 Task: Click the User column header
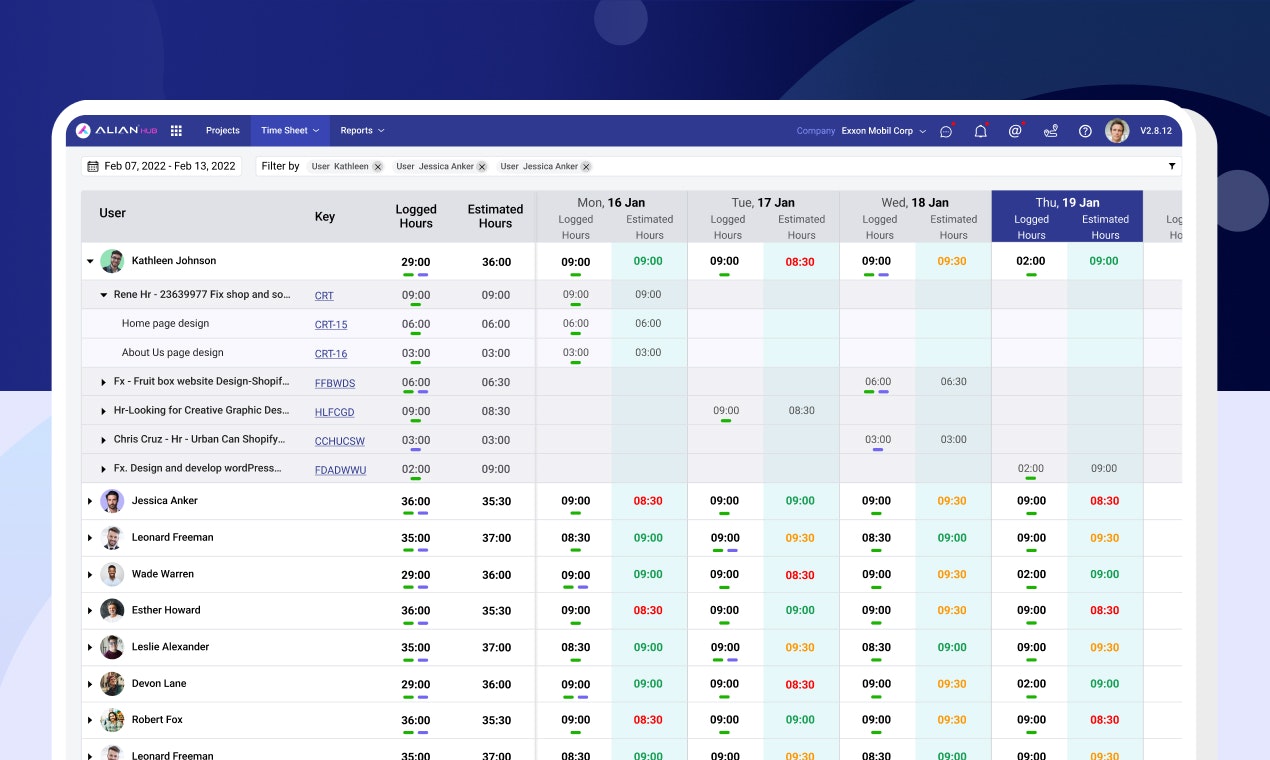click(x=113, y=213)
